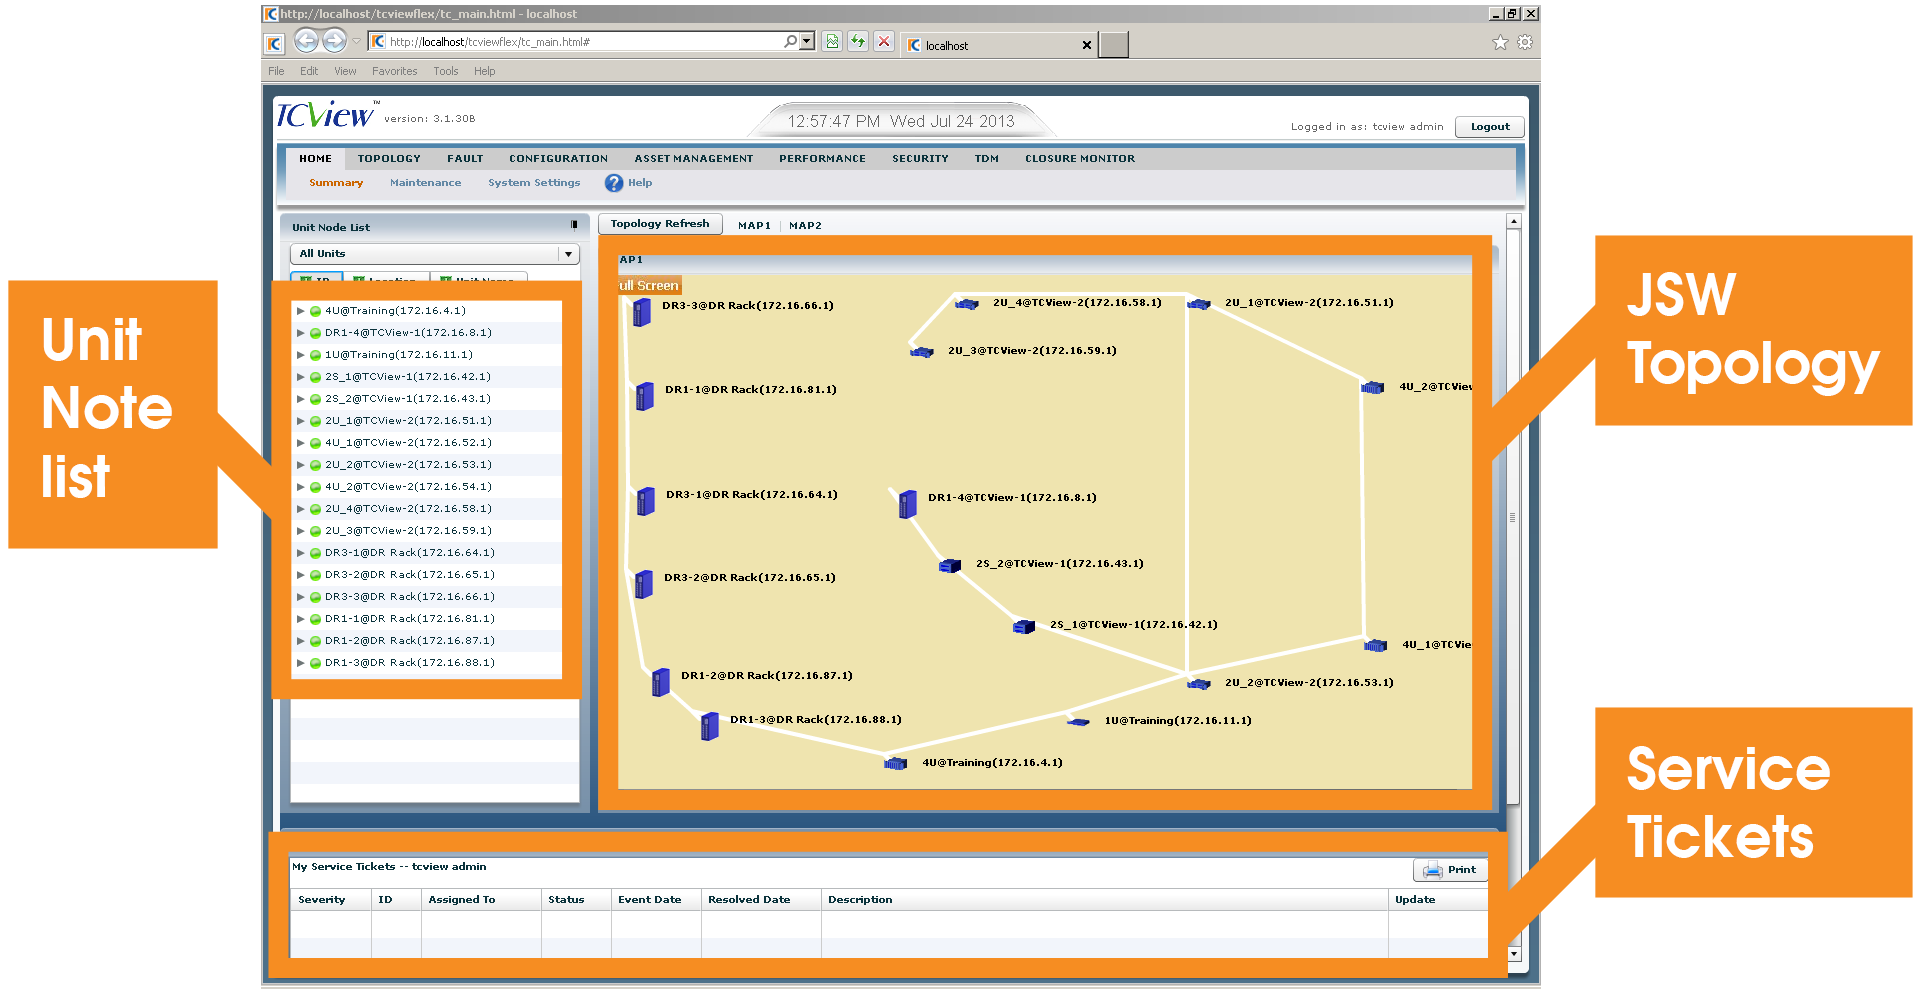Expand the DR3-1@DR Rack(172.16.64.1) tree node
The width and height of the screenshot is (1920, 991).
click(x=300, y=553)
